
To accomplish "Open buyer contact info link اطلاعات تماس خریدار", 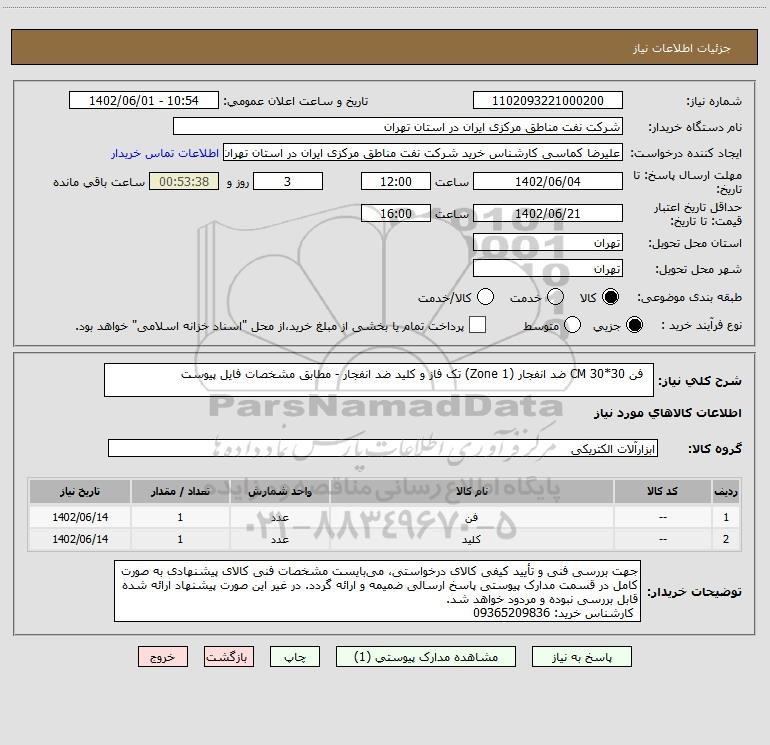I will pyautogui.click(x=165, y=153).
